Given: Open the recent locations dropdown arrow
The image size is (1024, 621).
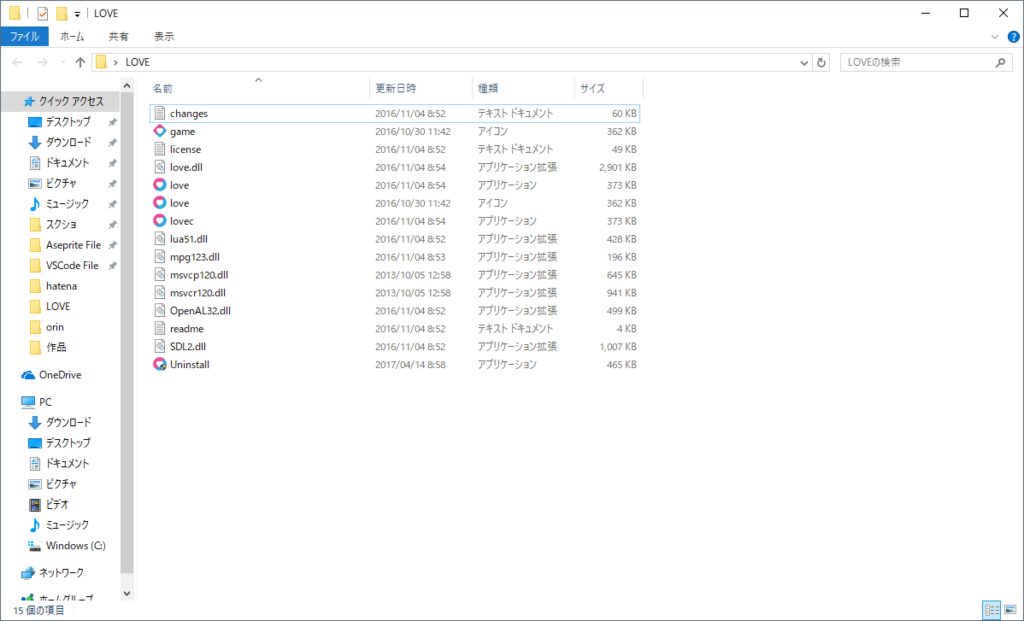Looking at the screenshot, I should pyautogui.click(x=63, y=62).
